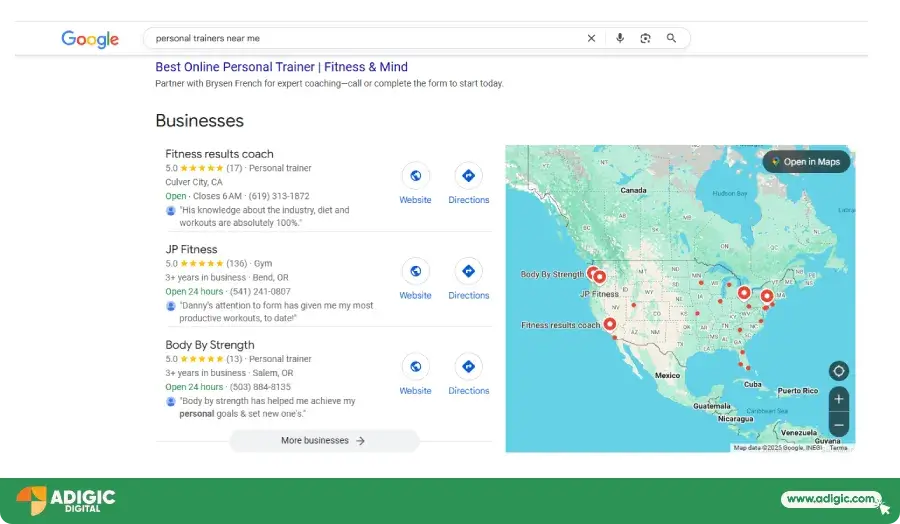This screenshot has height=524, width=900.
Task: Open website icon for JP Fitness
Action: click(x=416, y=271)
